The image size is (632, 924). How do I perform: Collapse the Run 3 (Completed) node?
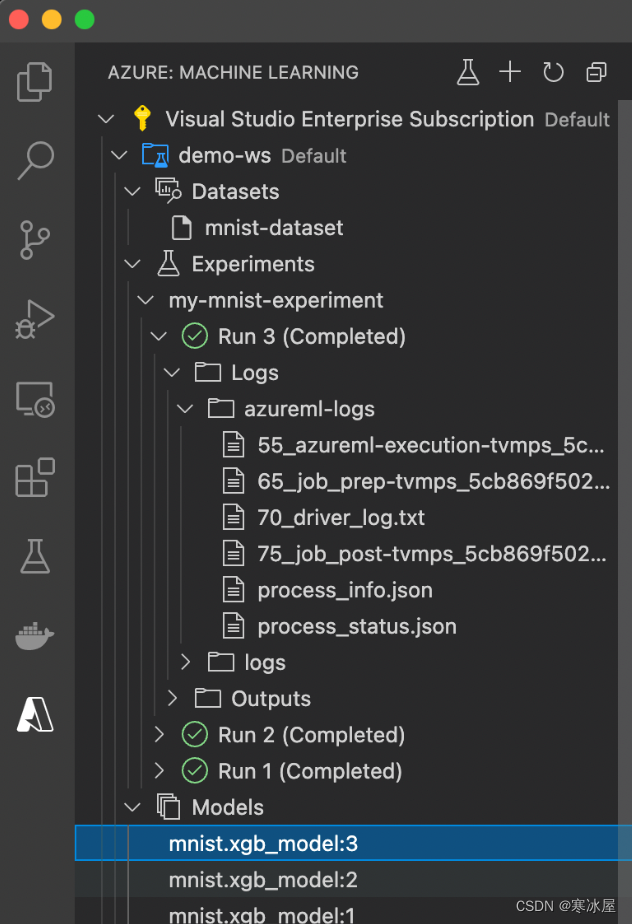pyautogui.click(x=159, y=336)
